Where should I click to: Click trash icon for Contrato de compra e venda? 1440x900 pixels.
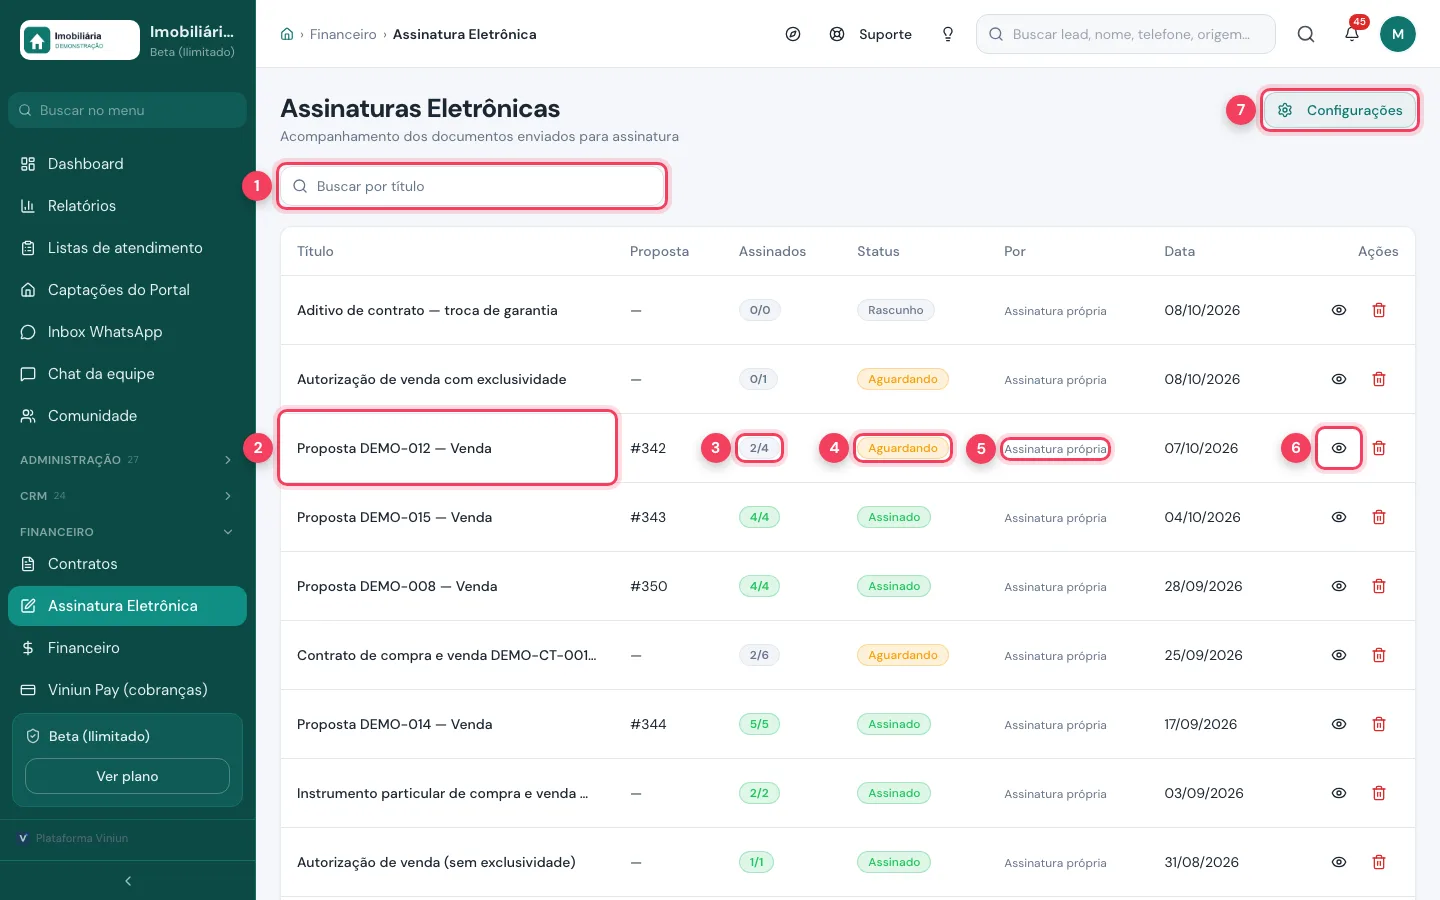point(1379,655)
